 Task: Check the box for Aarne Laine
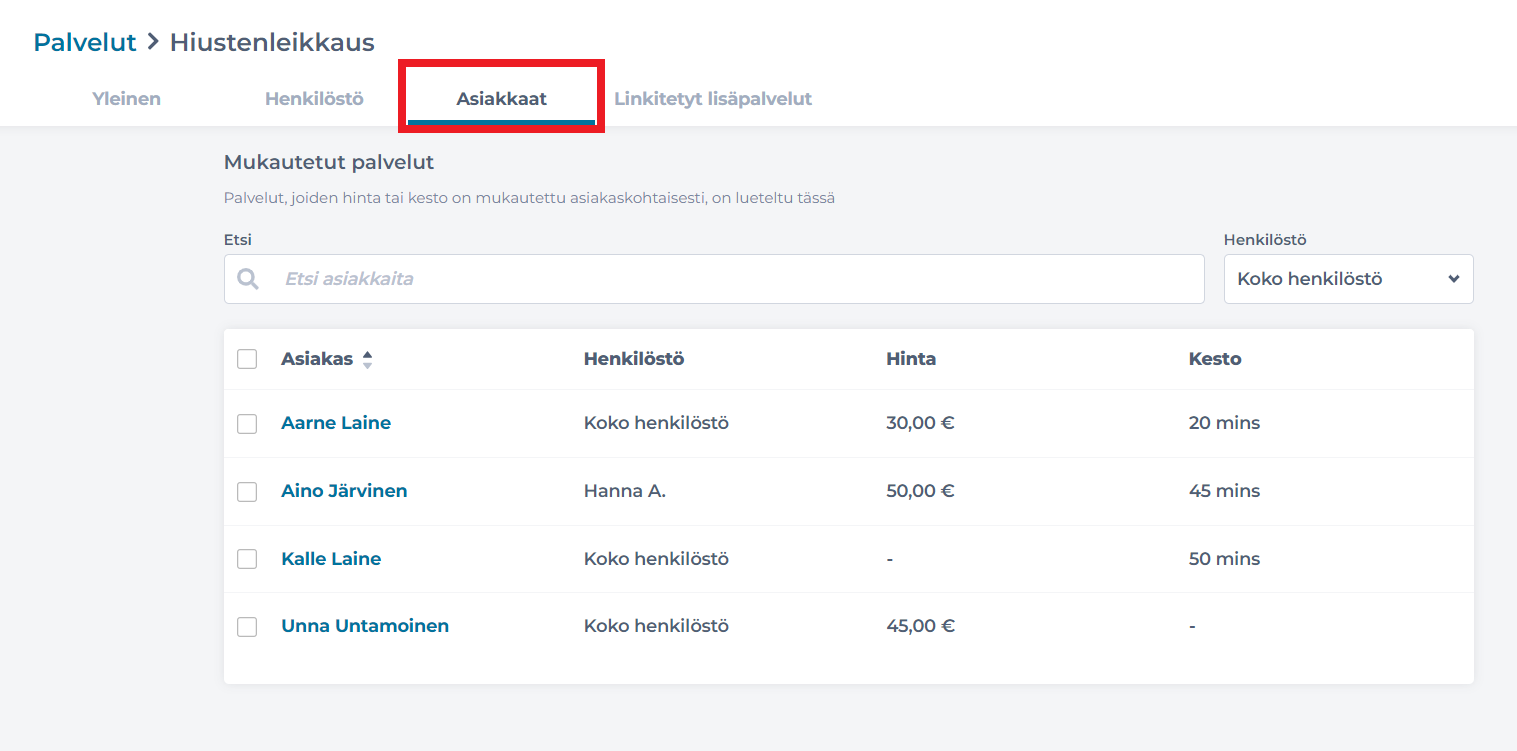(x=247, y=424)
